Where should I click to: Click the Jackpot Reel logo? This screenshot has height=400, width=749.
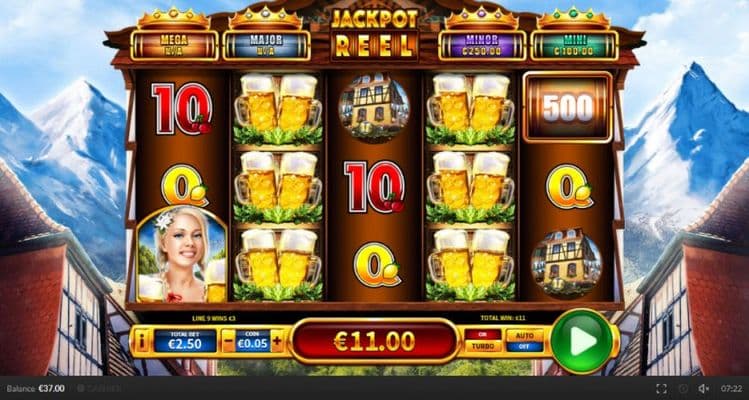[x=374, y=33]
